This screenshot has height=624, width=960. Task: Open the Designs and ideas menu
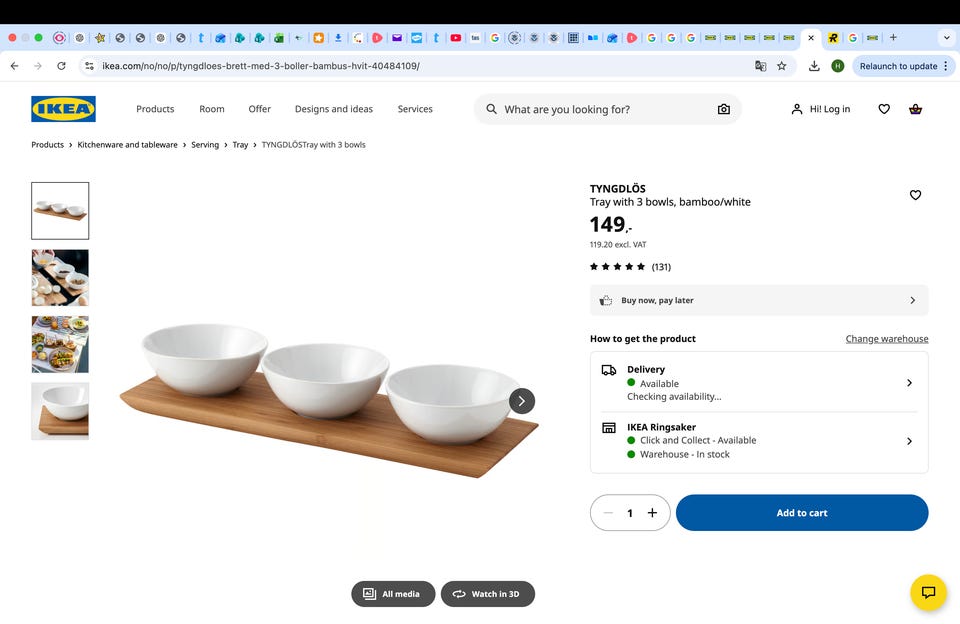333,109
